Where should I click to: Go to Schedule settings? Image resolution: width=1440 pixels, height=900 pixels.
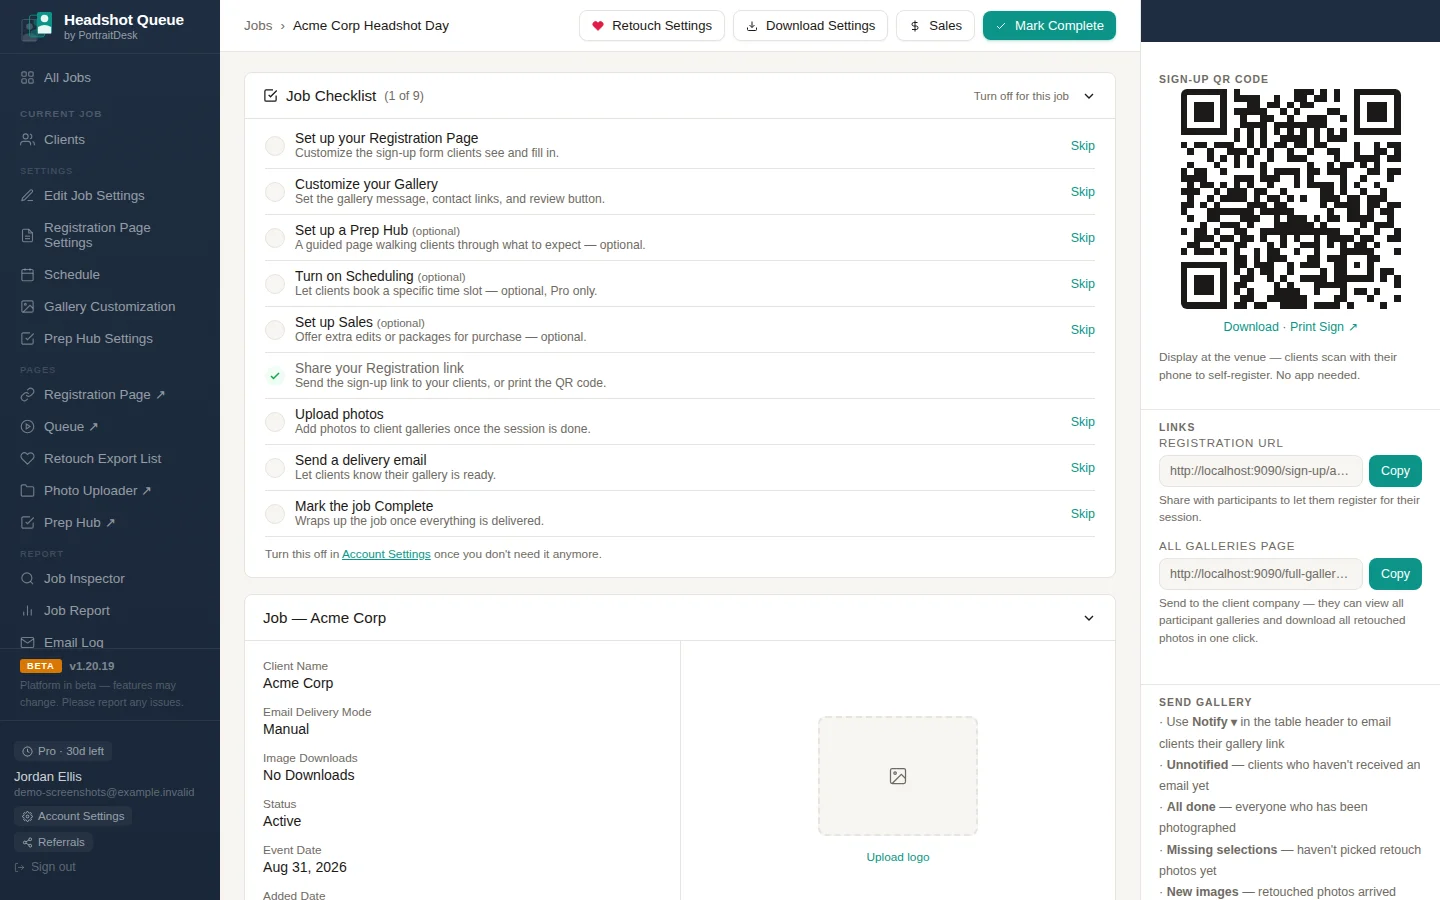coord(110,275)
